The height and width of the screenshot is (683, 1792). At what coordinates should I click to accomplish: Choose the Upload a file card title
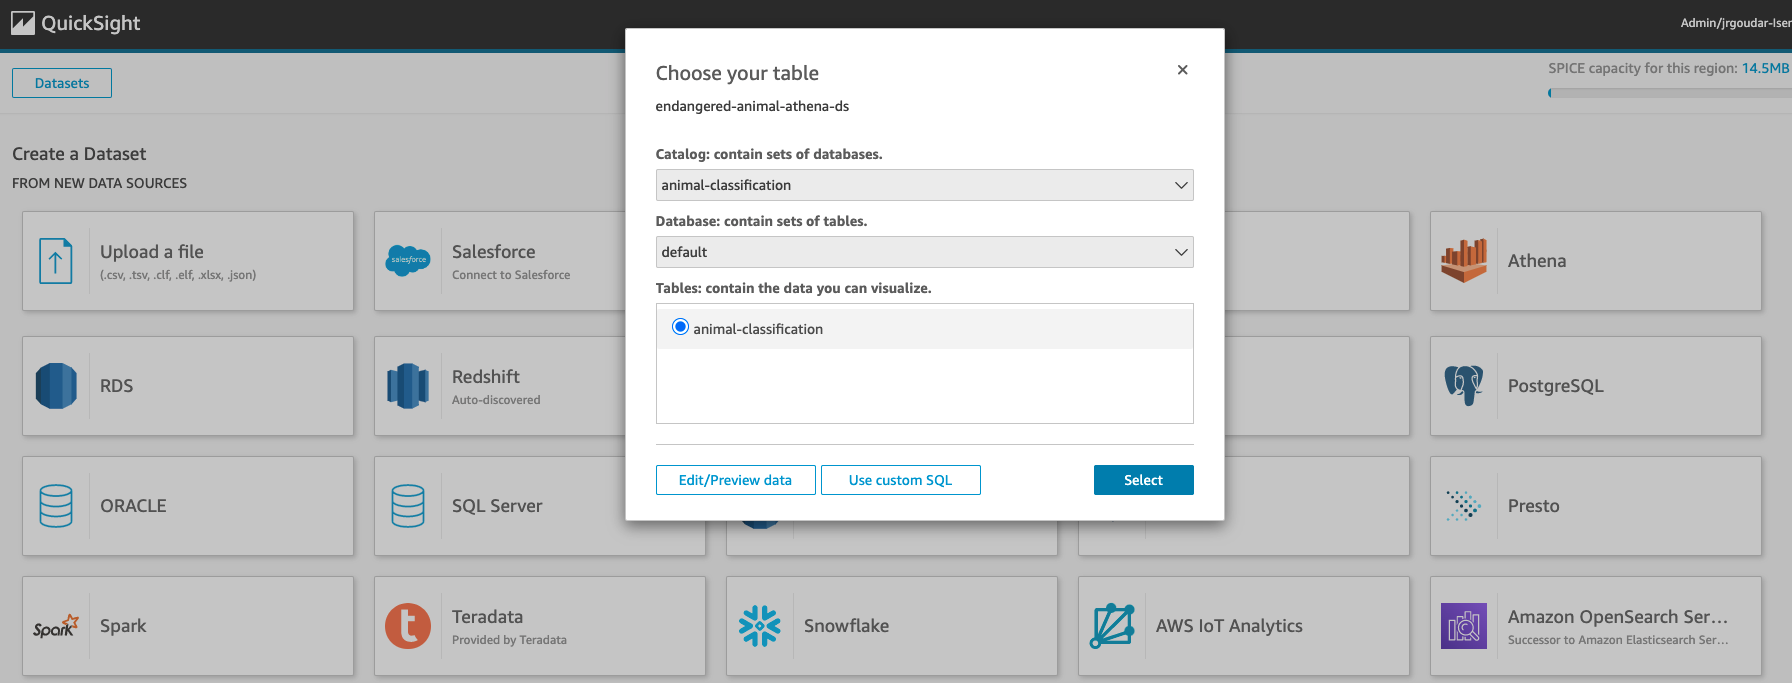click(152, 252)
